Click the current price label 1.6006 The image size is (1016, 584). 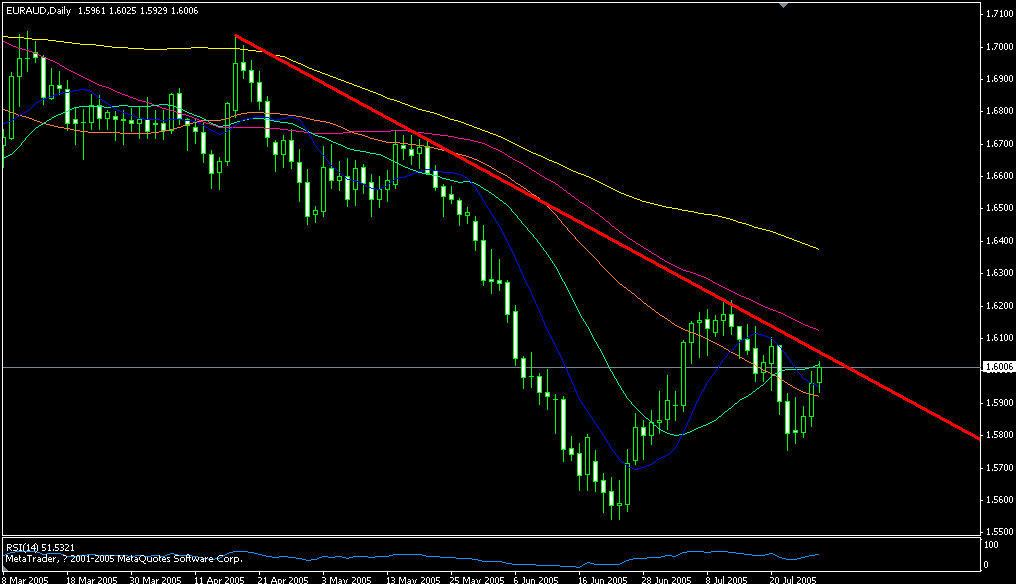click(x=999, y=367)
